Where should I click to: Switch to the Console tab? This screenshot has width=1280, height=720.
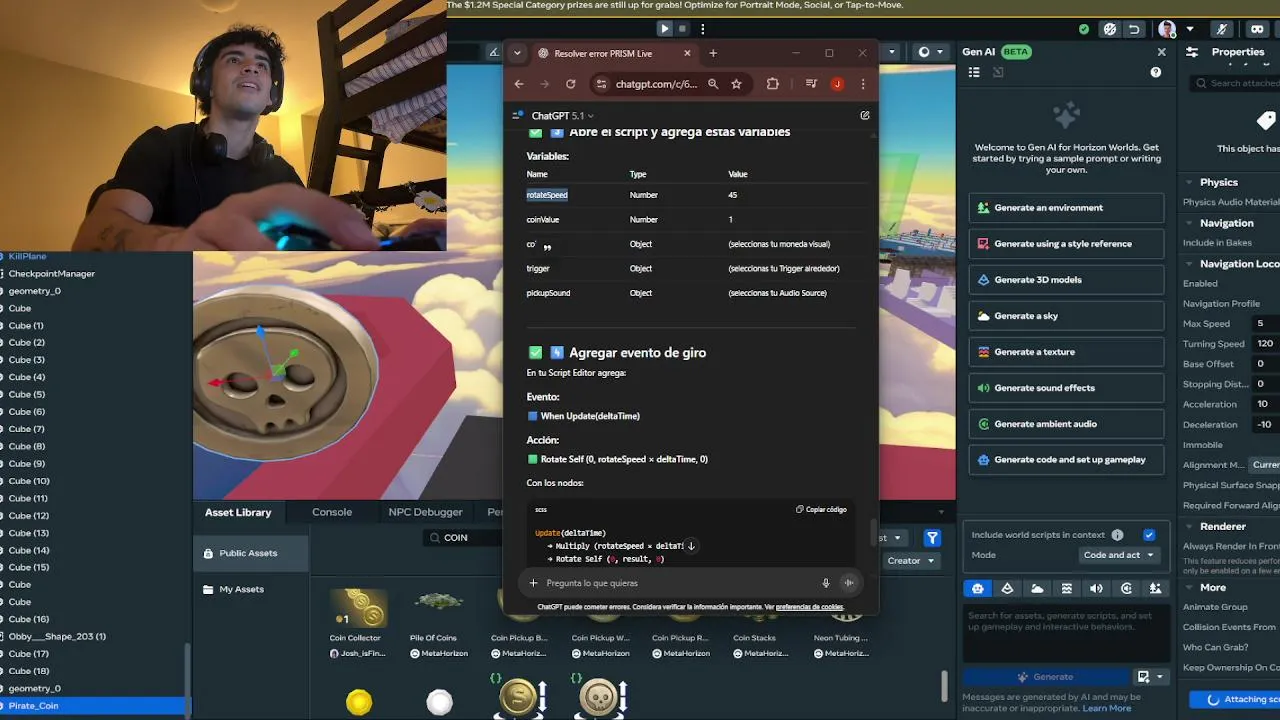(332, 512)
